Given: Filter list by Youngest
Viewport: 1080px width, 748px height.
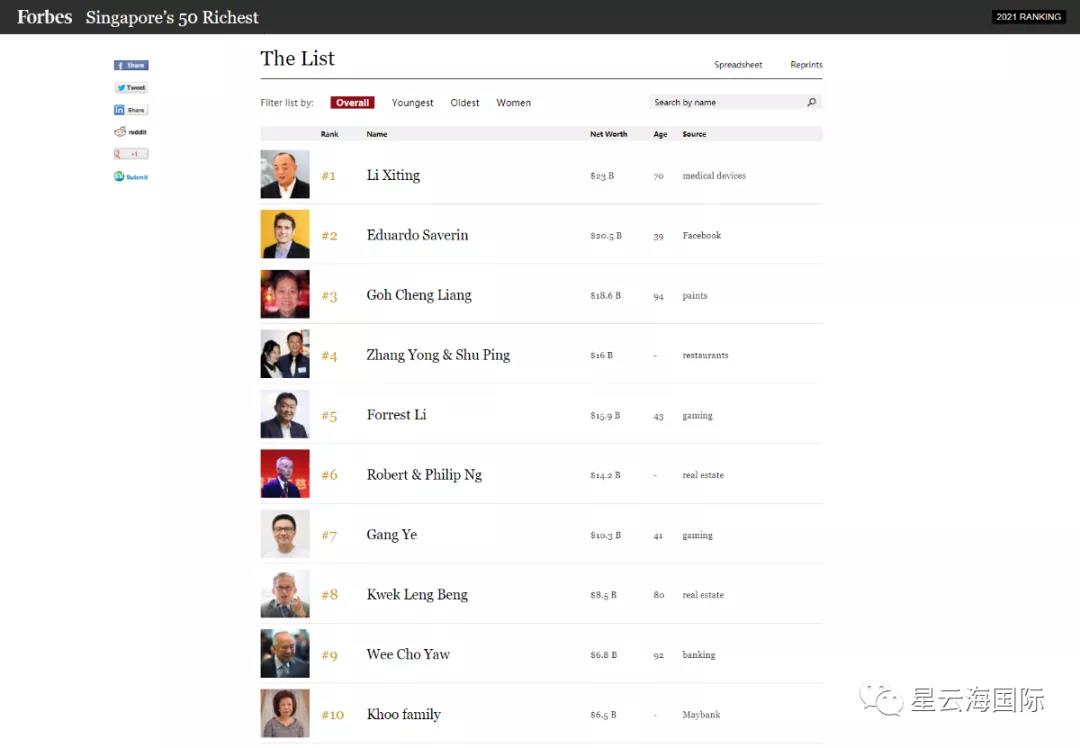Looking at the screenshot, I should point(412,103).
